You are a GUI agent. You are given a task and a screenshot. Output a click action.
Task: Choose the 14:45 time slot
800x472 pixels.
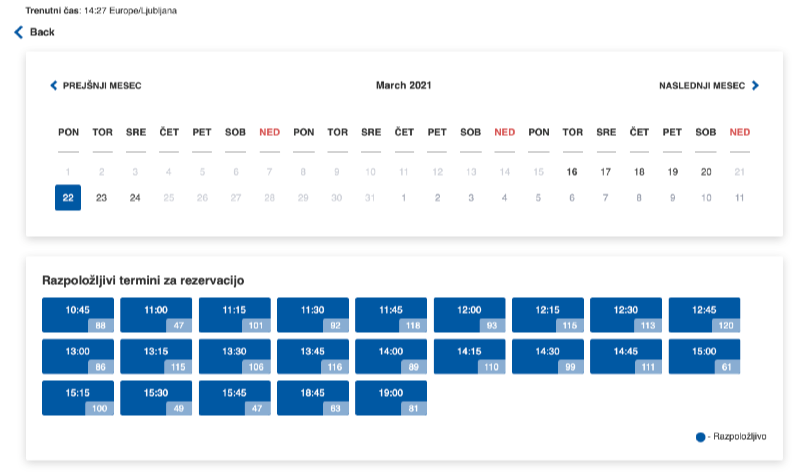tap(626, 356)
